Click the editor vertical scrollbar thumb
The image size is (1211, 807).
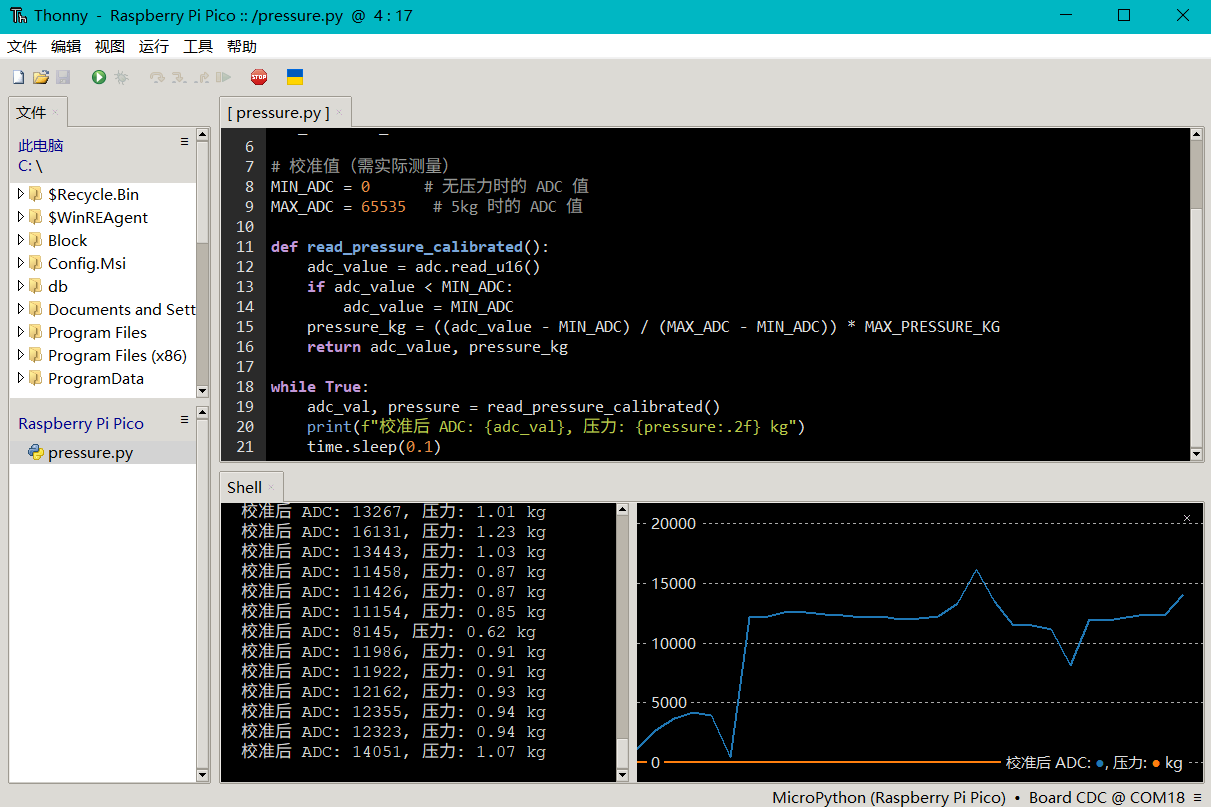pyautogui.click(x=1196, y=175)
